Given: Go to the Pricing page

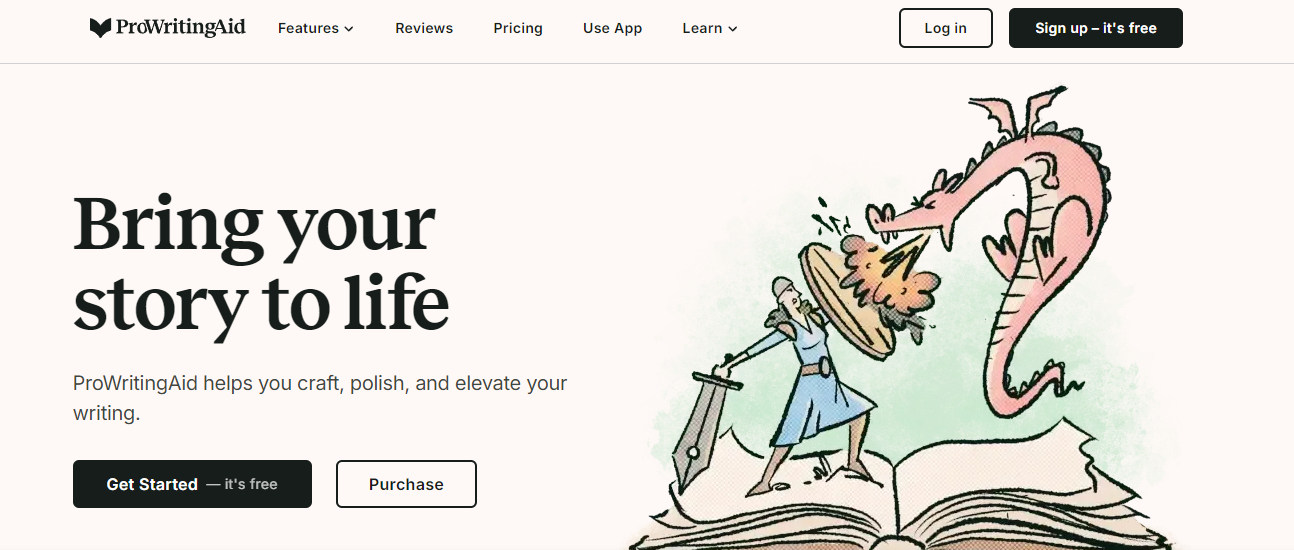Looking at the screenshot, I should [518, 28].
